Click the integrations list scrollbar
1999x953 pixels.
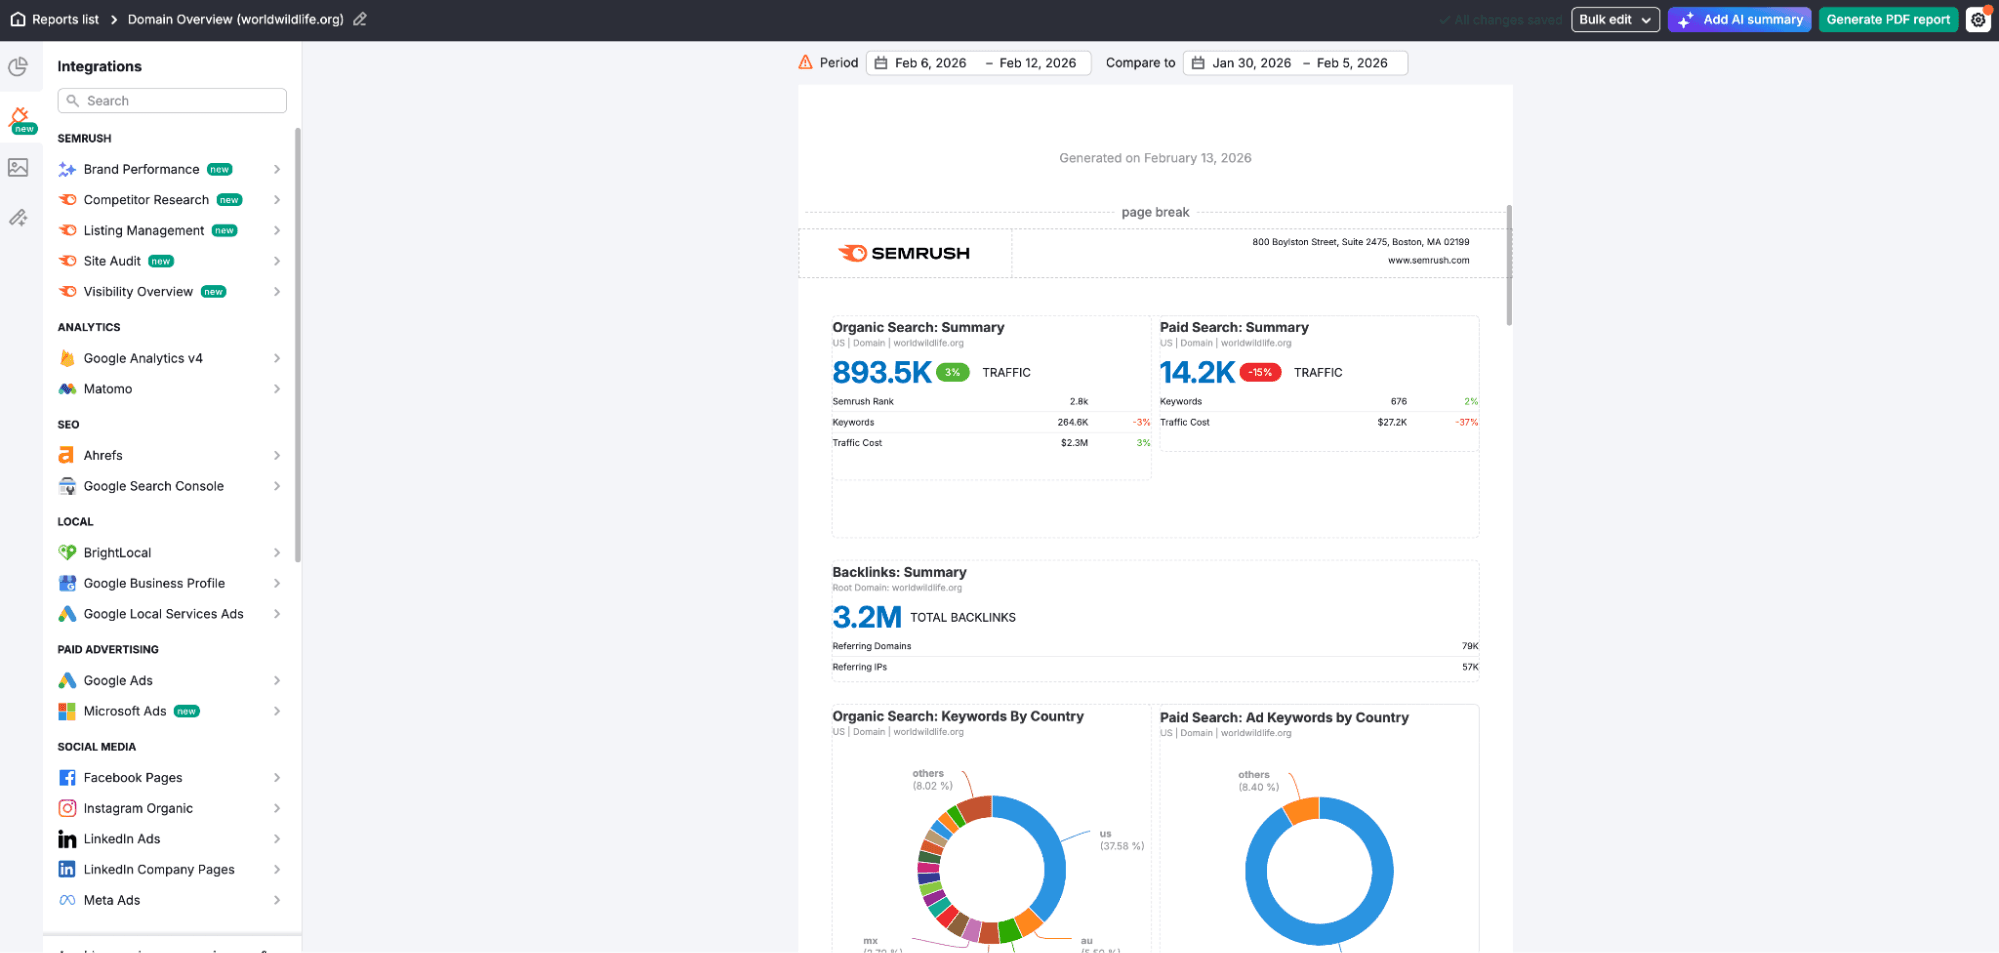tap(297, 344)
